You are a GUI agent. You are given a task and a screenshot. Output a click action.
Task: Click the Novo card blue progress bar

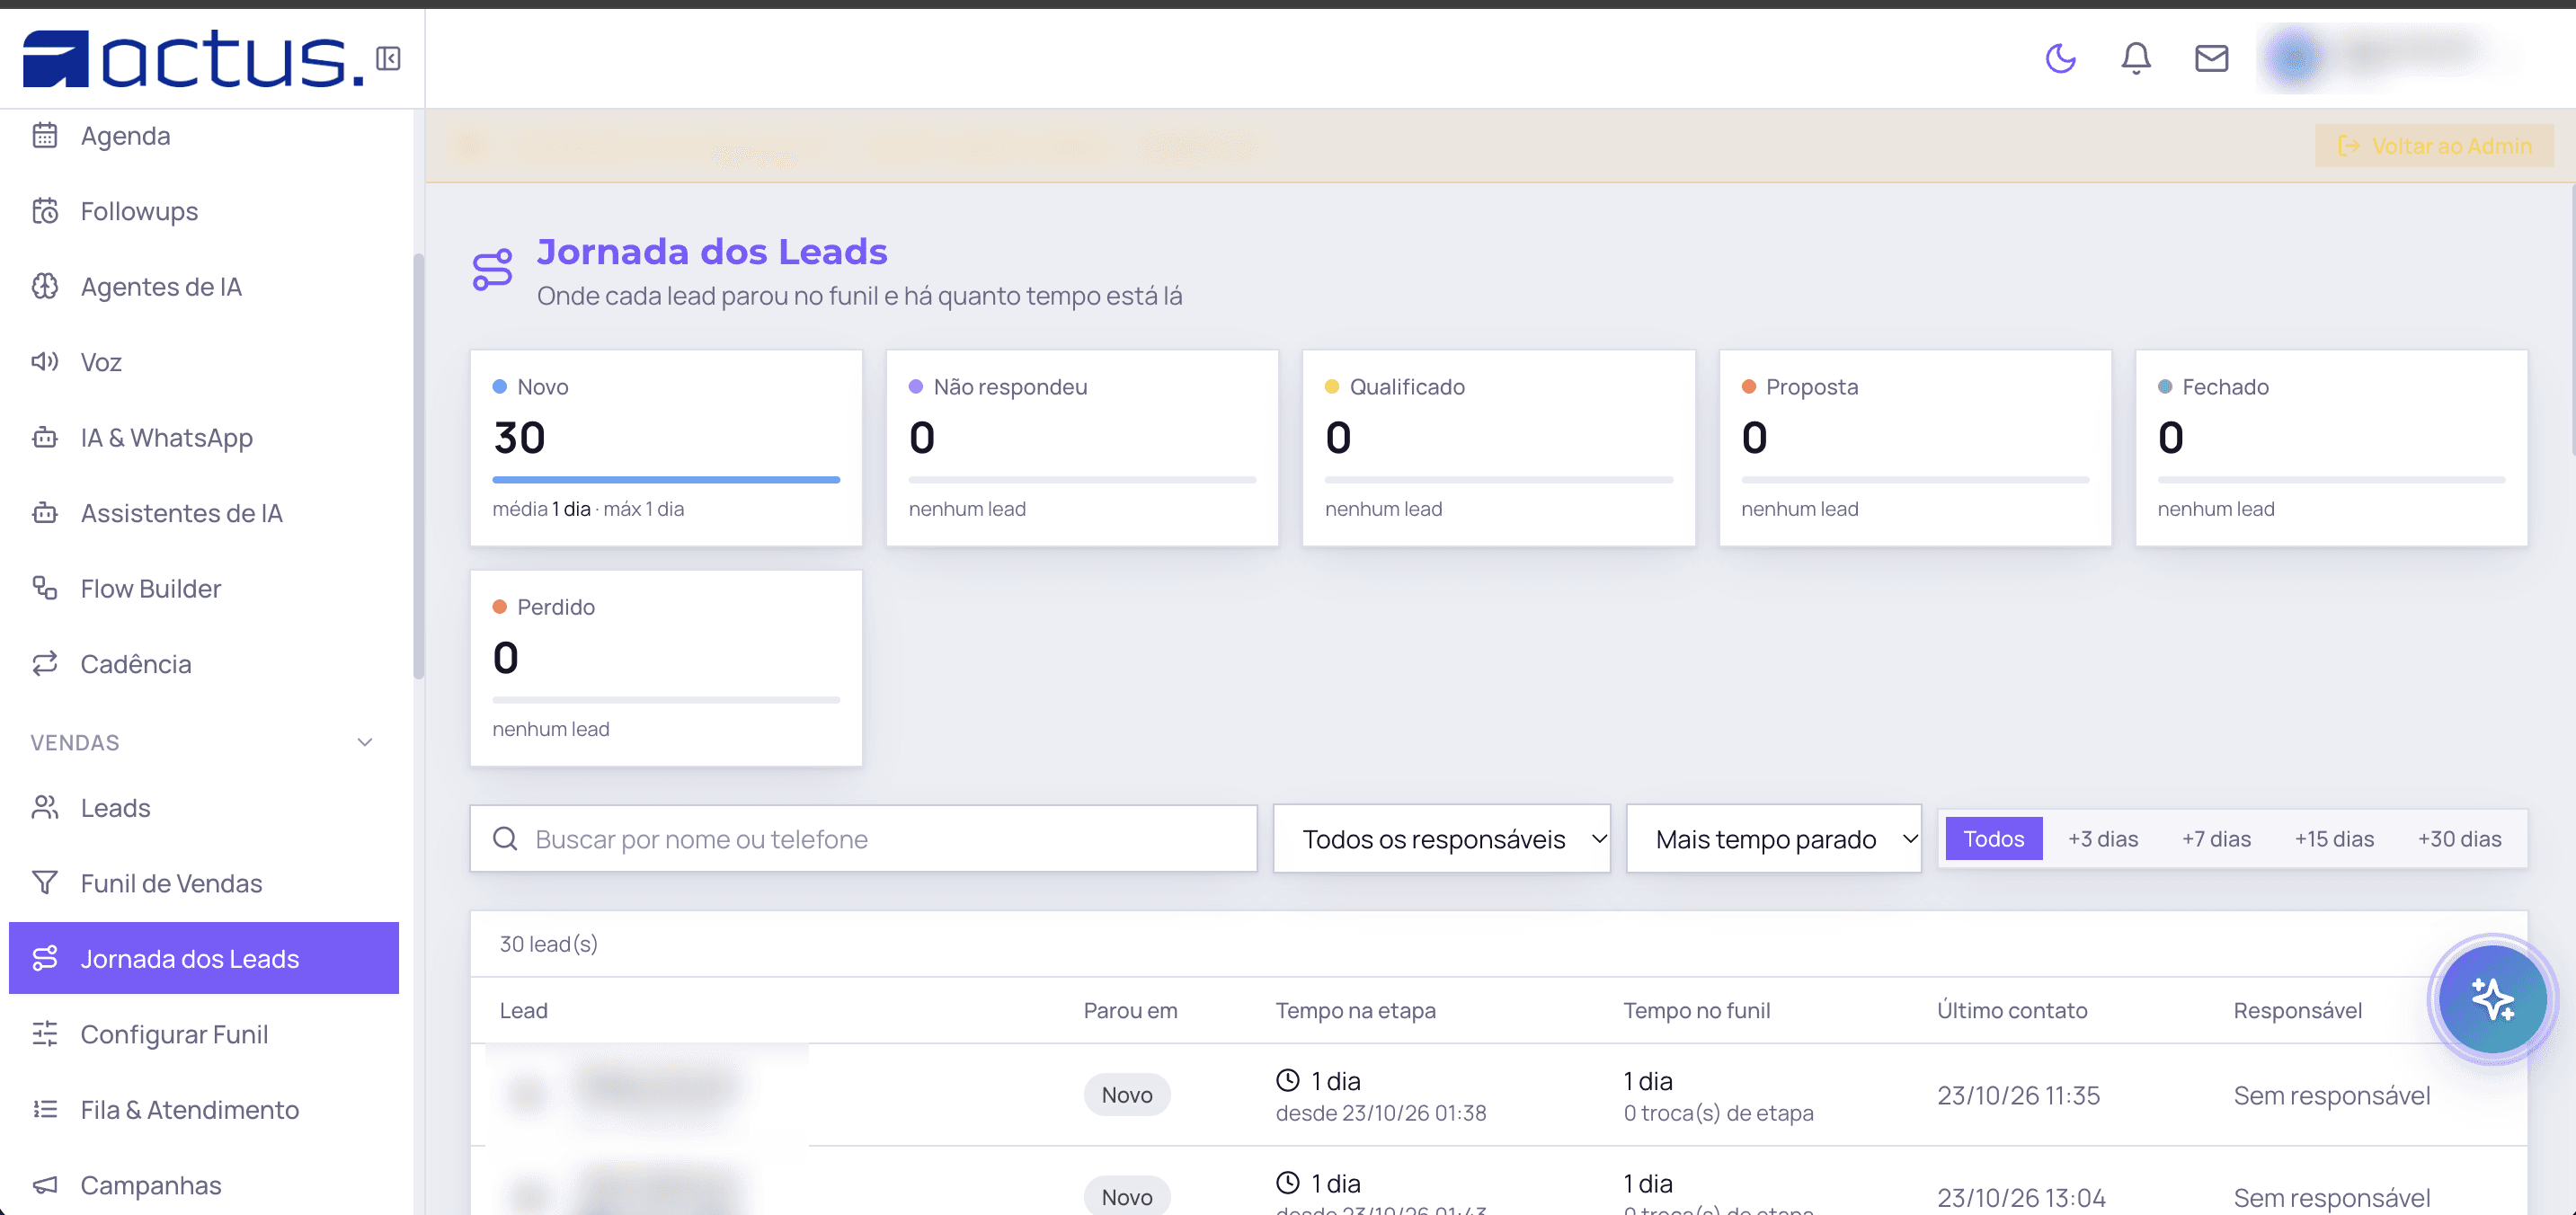(666, 480)
